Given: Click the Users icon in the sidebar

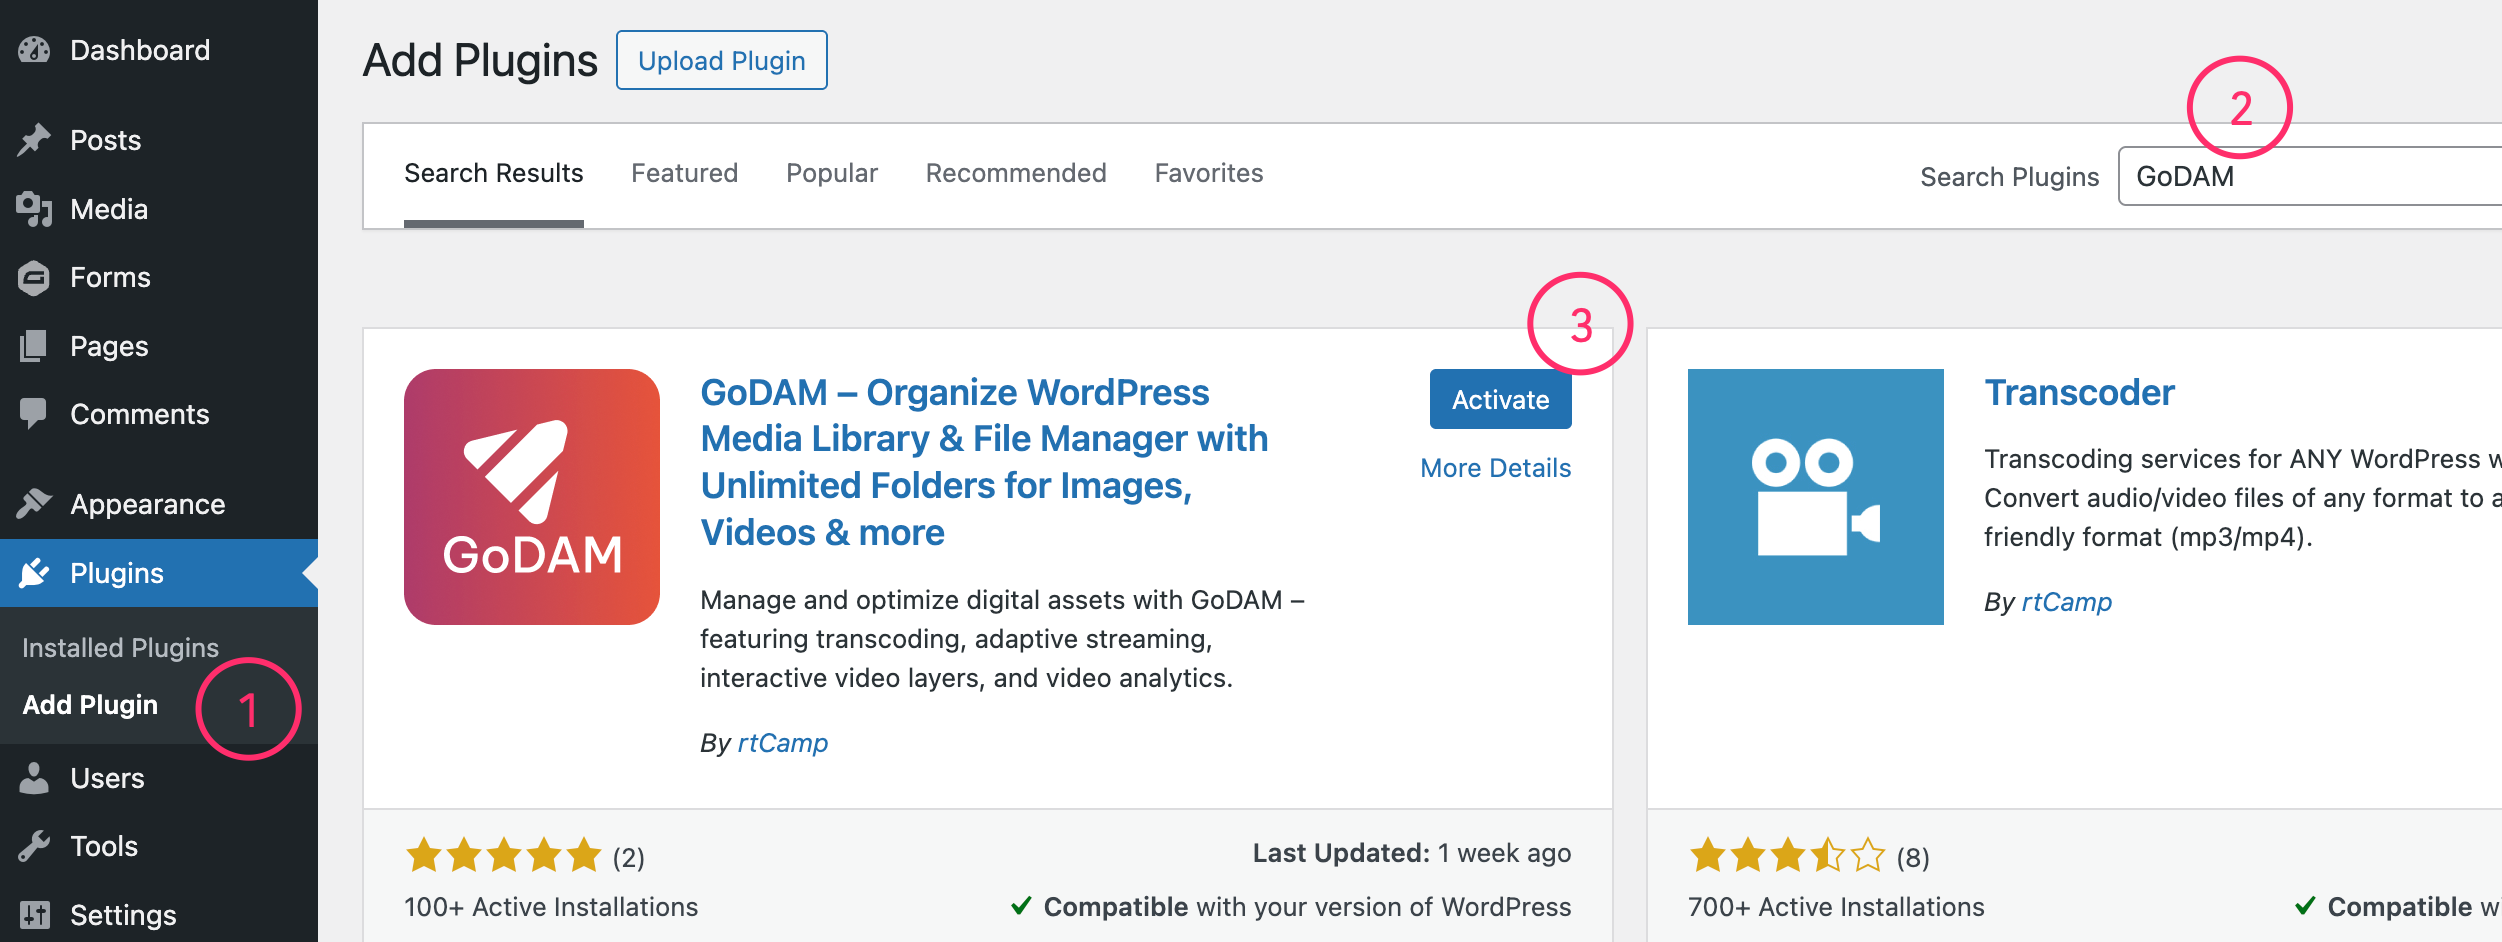Looking at the screenshot, I should tap(36, 777).
